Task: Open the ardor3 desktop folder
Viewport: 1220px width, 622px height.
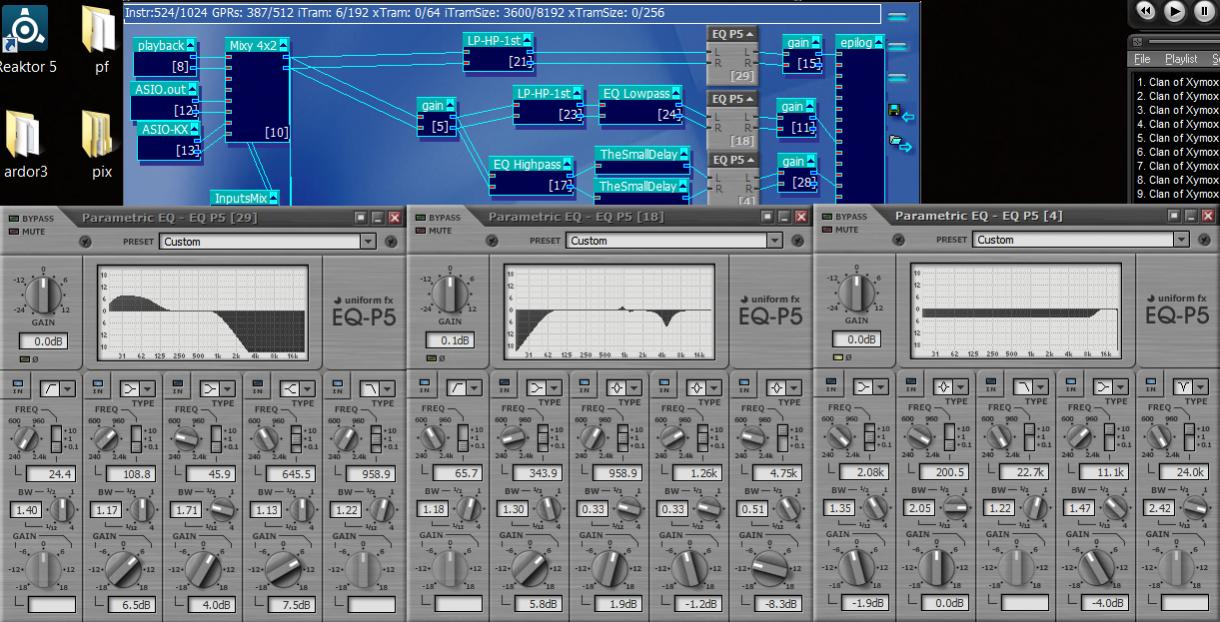Action: [25, 142]
